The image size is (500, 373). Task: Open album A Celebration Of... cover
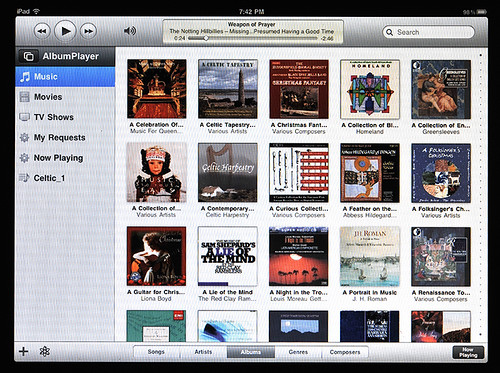(156, 89)
